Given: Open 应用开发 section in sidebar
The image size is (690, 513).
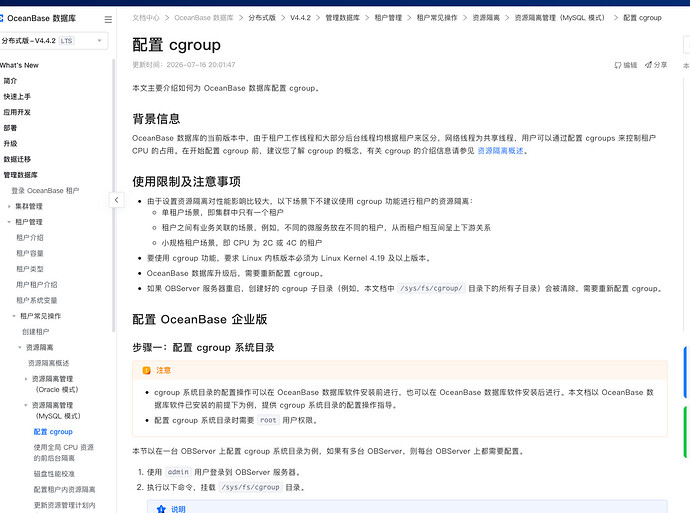Looking at the screenshot, I should pos(17,112).
